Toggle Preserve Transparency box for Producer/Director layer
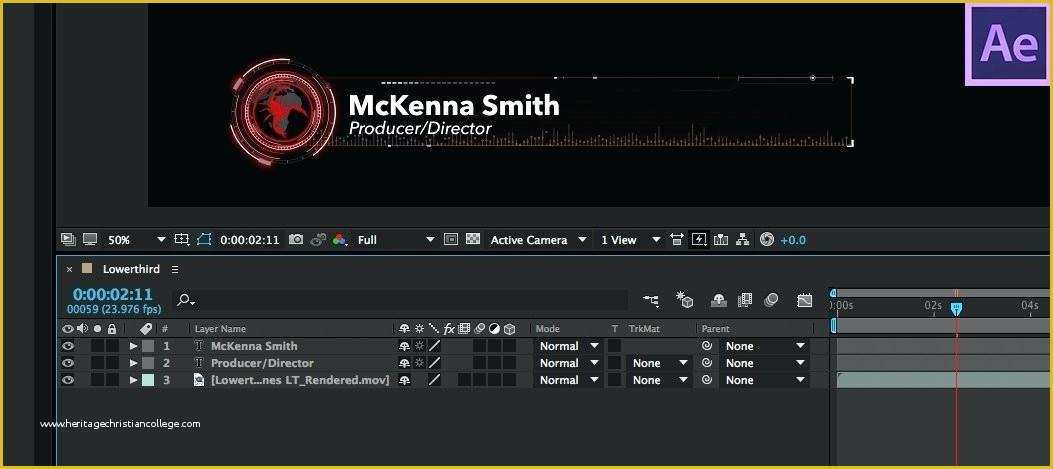 [614, 363]
